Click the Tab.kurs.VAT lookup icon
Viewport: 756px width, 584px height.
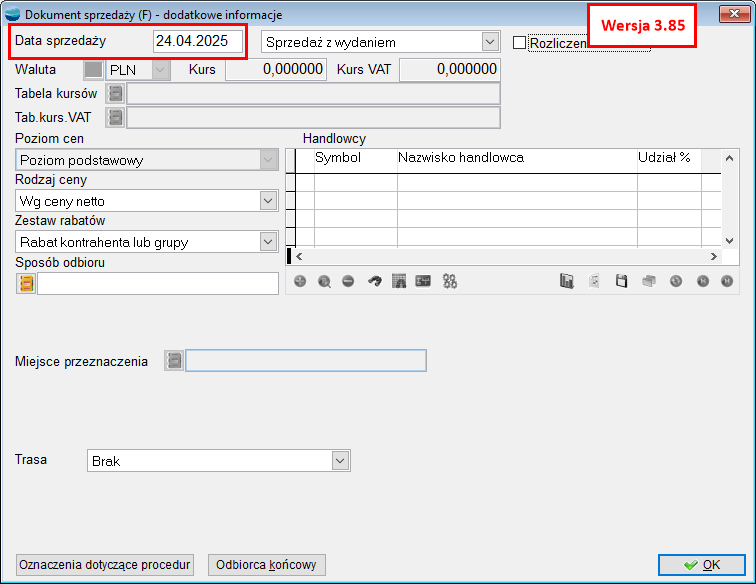click(115, 118)
